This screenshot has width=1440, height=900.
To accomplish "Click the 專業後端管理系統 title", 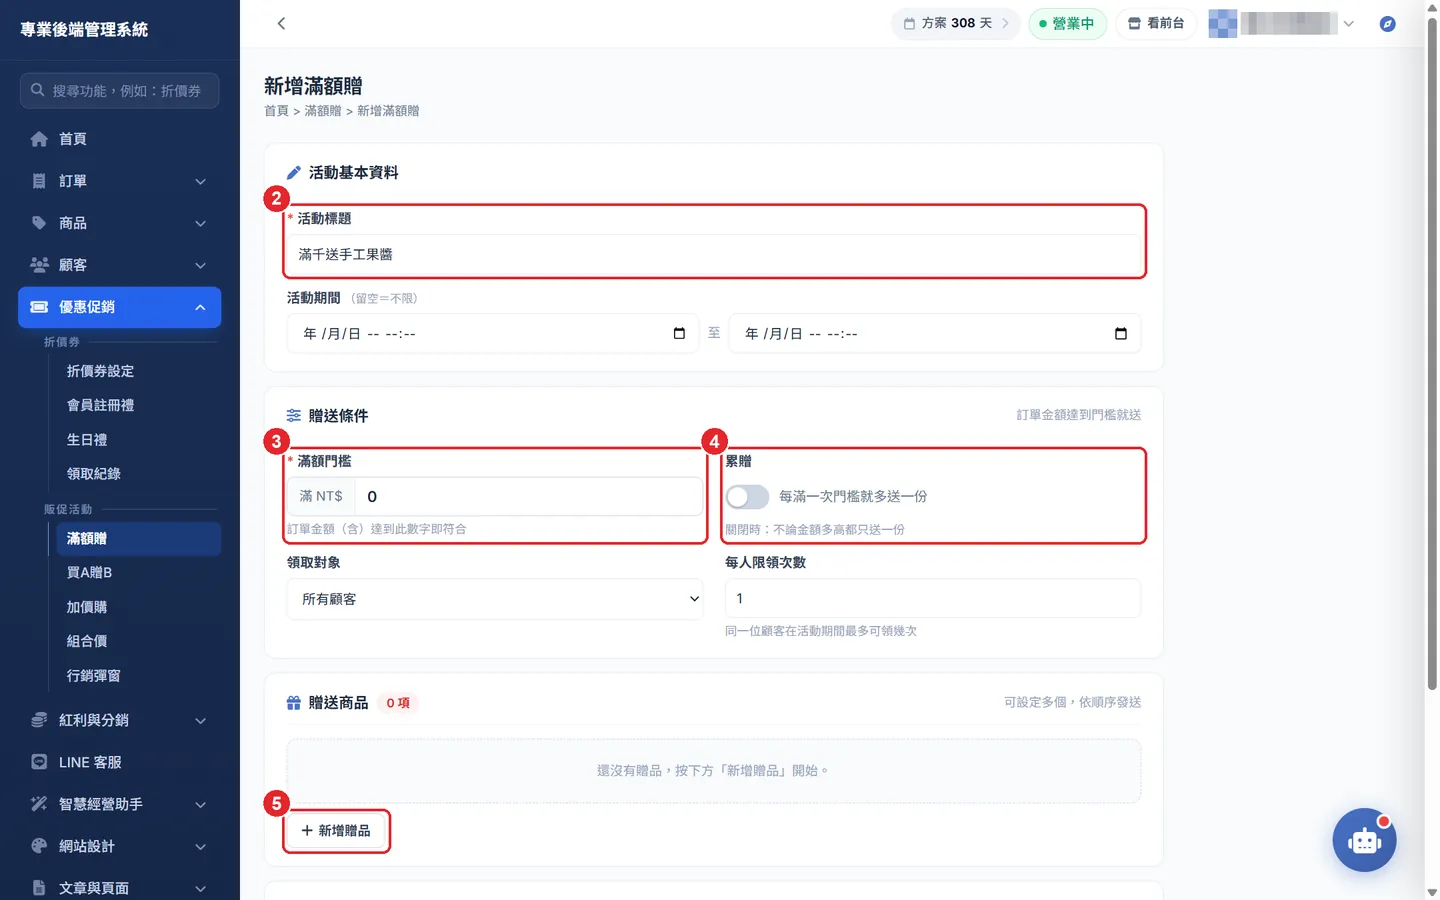I will pos(84,30).
